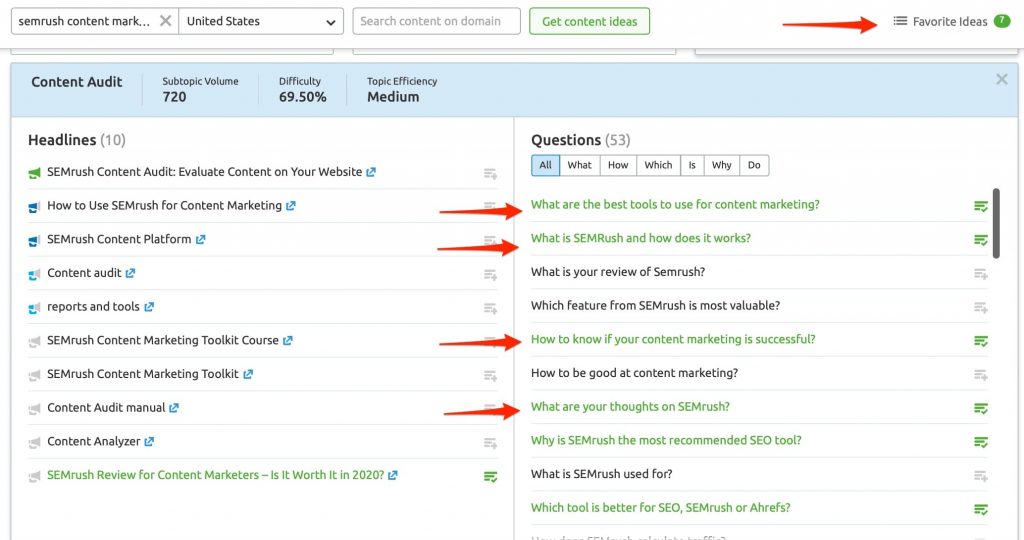Screen dimensions: 1024x540
Task: Open external link for SEMrush Content Audit: Evaluate Content
Action: pyautogui.click(x=371, y=172)
